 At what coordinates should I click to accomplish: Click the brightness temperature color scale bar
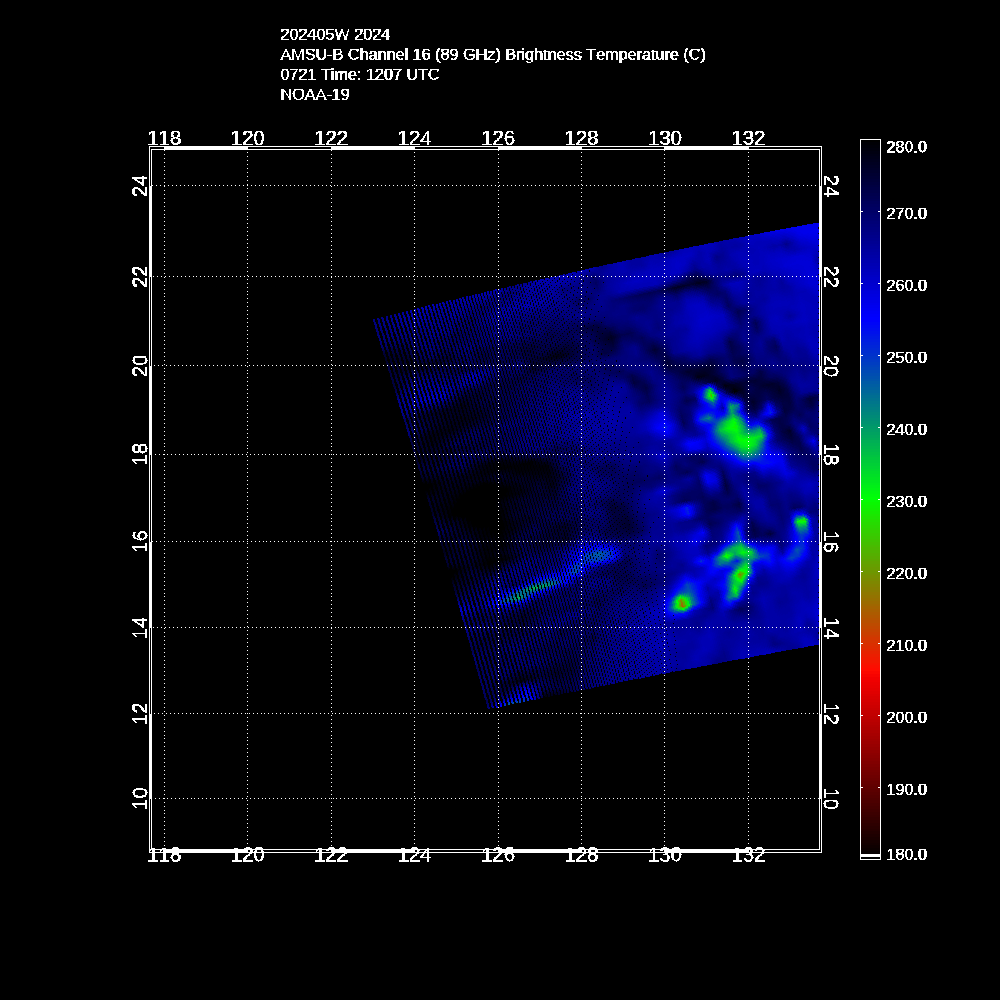coord(870,499)
